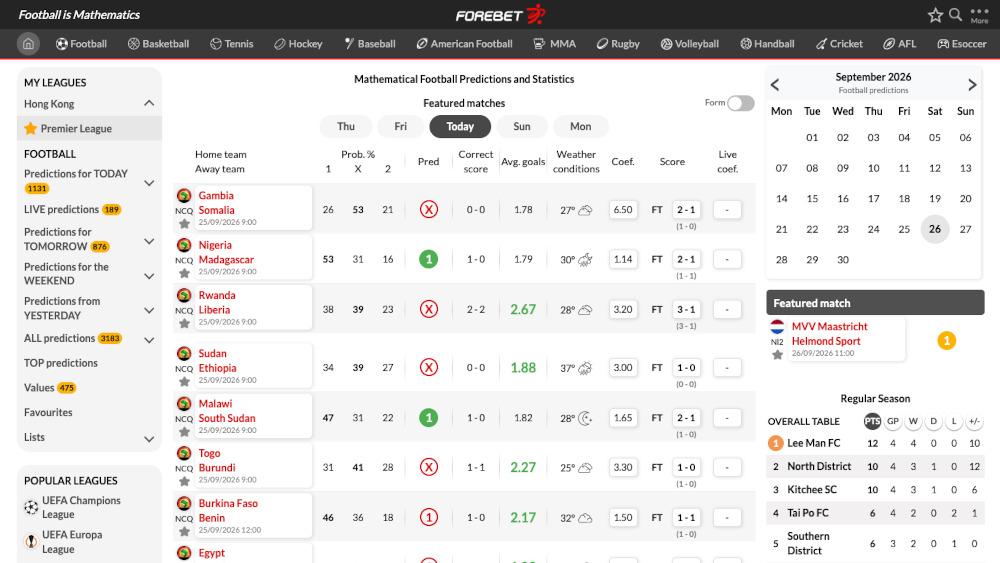1000x563 pixels.
Task: Click the UEFA Europa League icon
Action: tap(31, 541)
